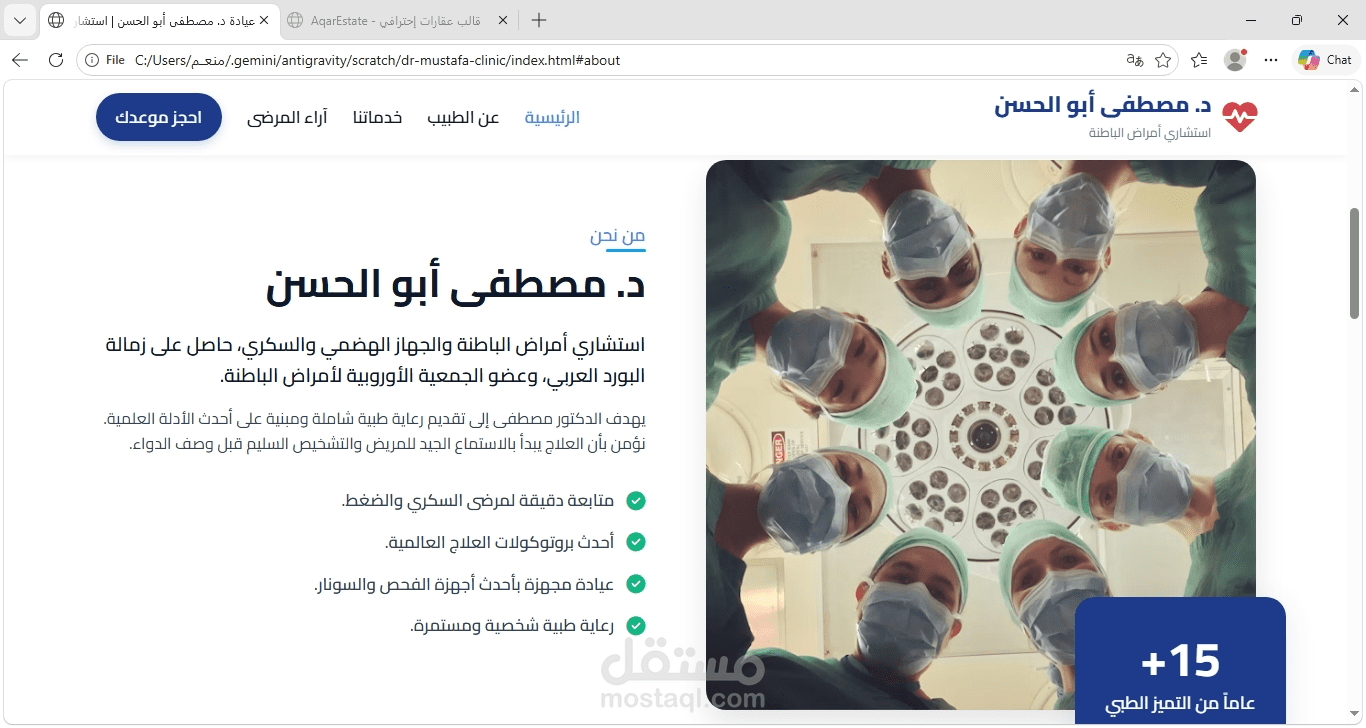Viewport: 1366px width, 728px height.
Task: Click the paragraph starting استشاري أمراض الباطنة والجهاز الهضمي
Action: [x=375, y=360]
